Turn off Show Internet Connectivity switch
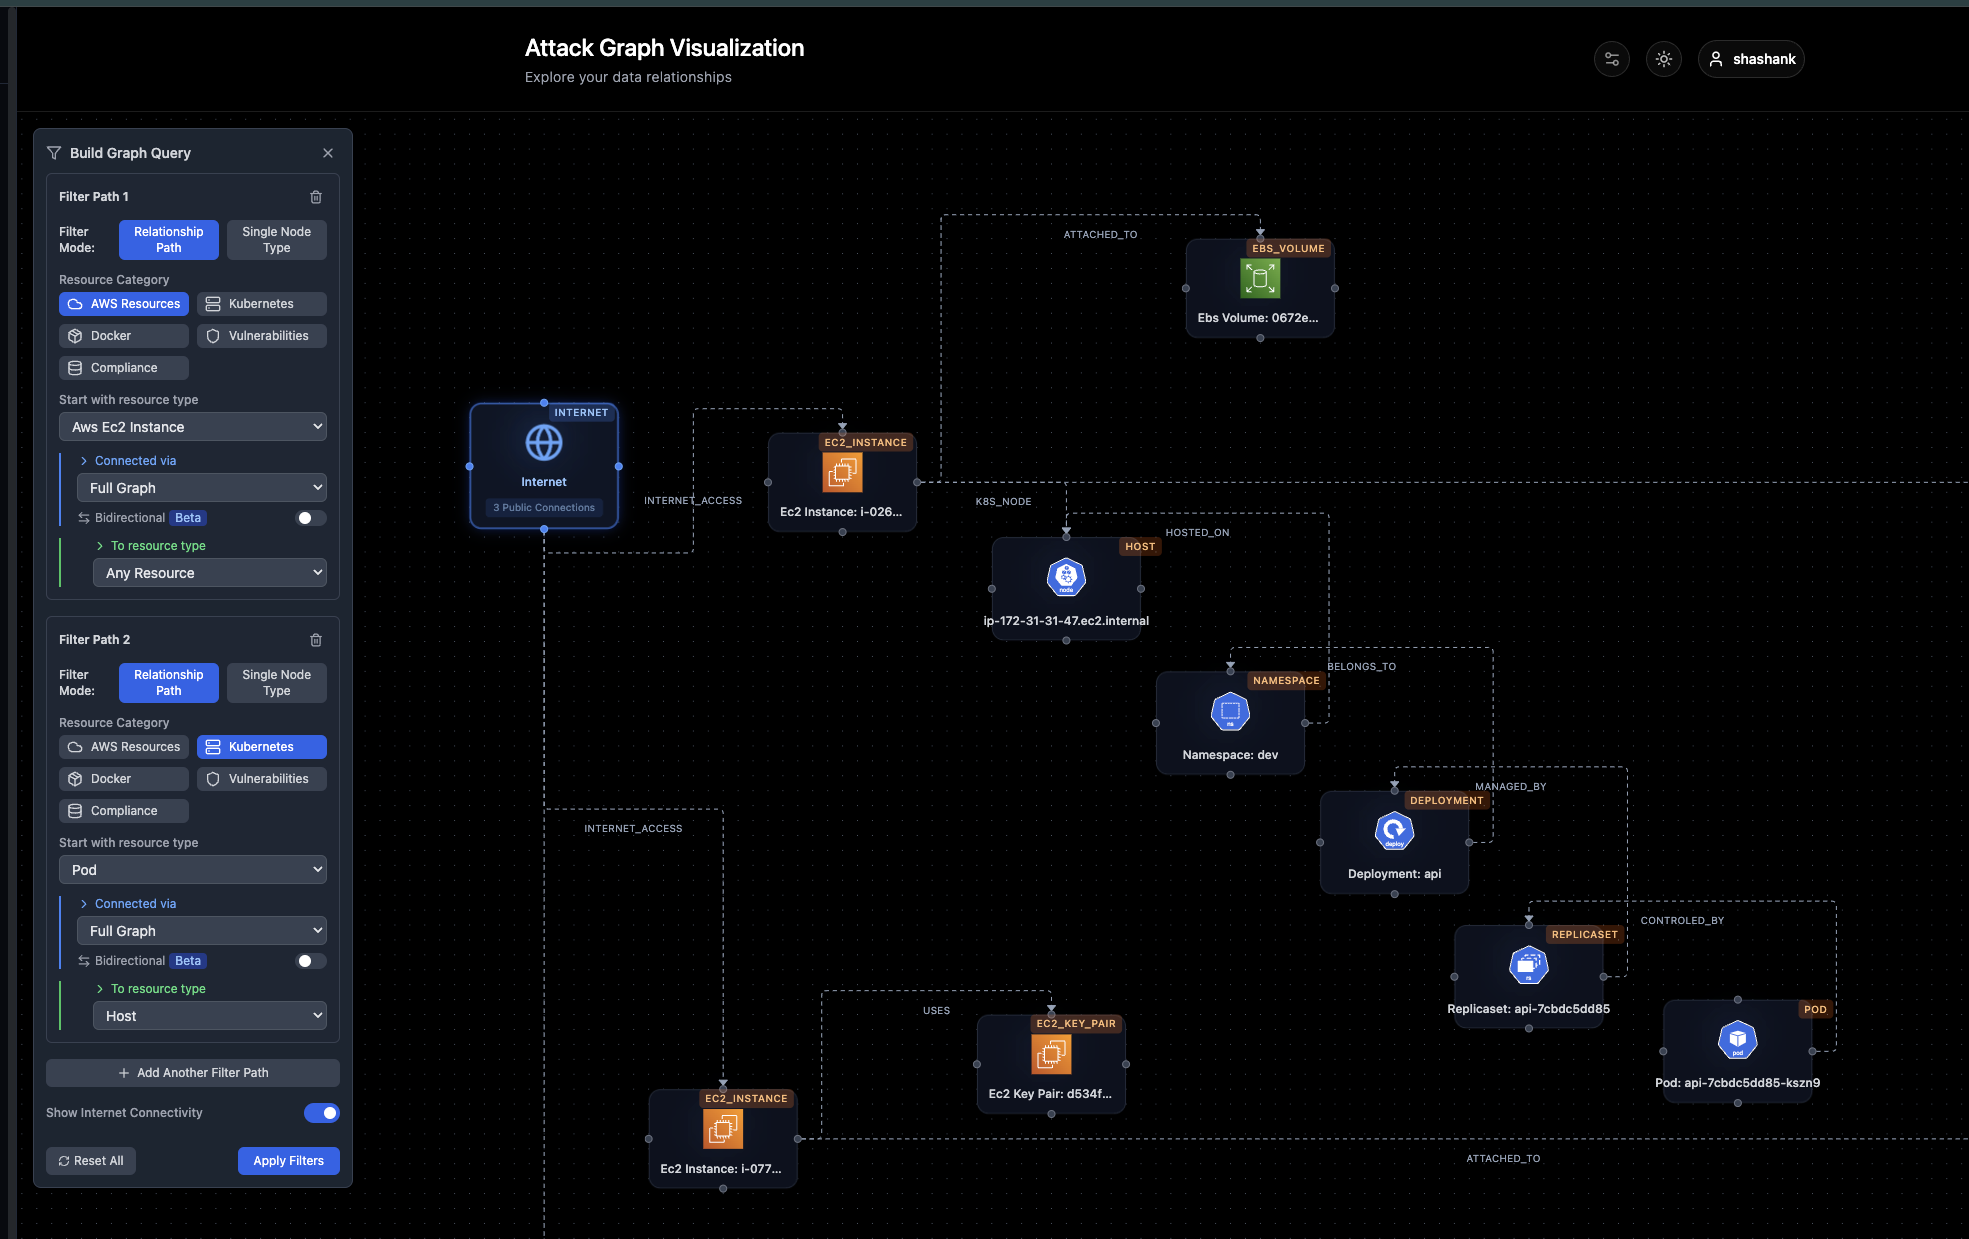This screenshot has width=1969, height=1239. [322, 1113]
